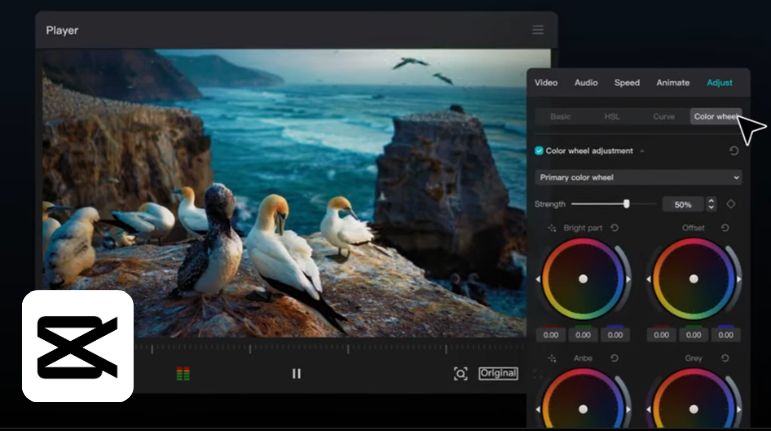
Task: Reset the Color wheel adjustment settings
Action: [x=734, y=151]
